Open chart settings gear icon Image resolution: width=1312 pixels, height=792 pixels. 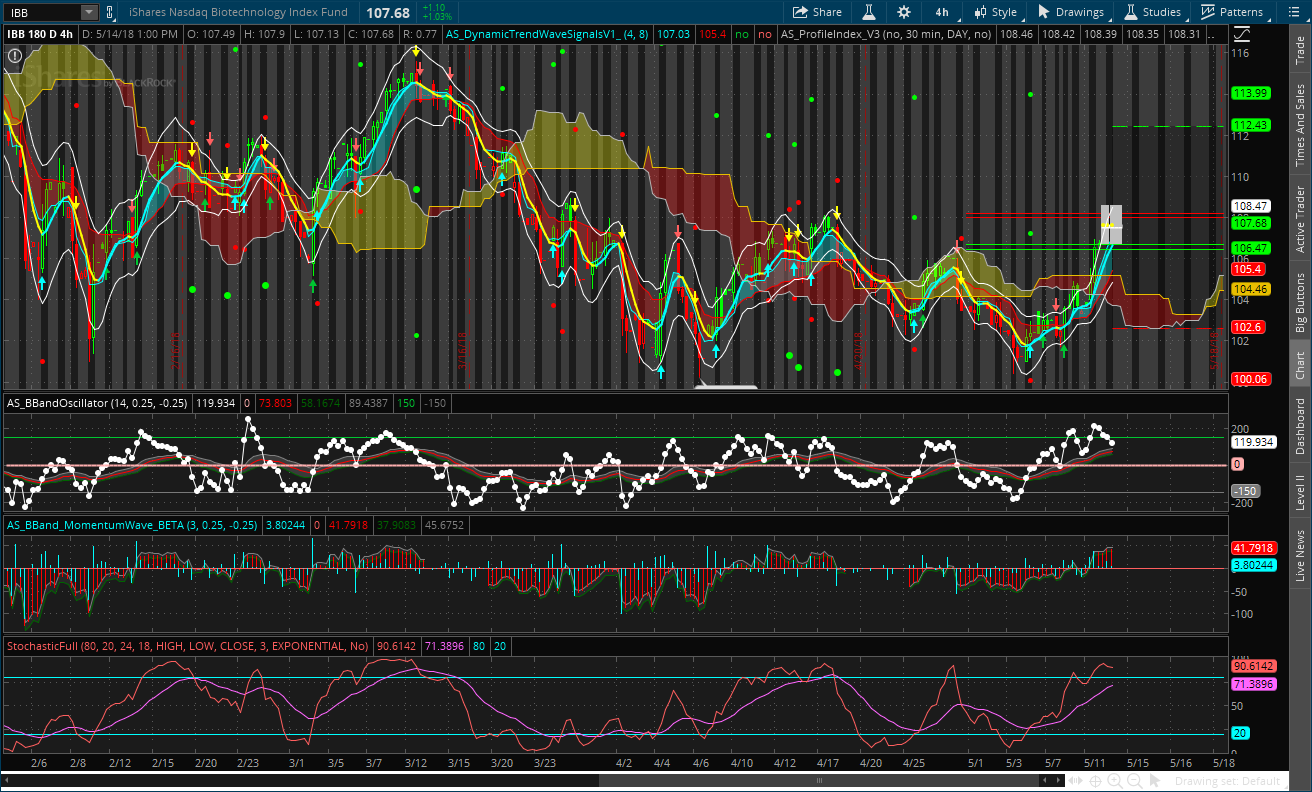coord(904,12)
